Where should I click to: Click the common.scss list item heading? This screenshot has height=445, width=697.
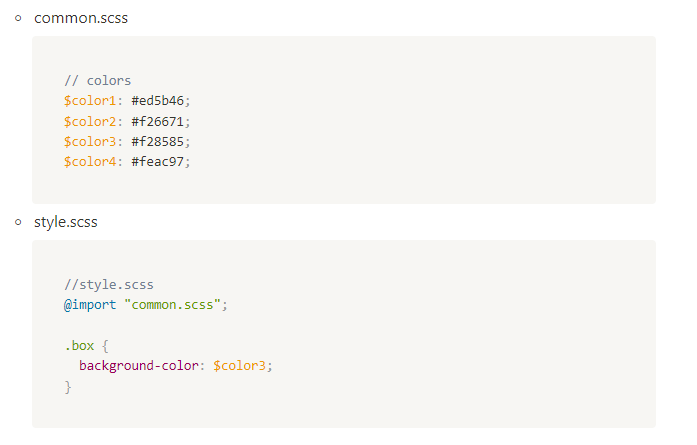(81, 18)
